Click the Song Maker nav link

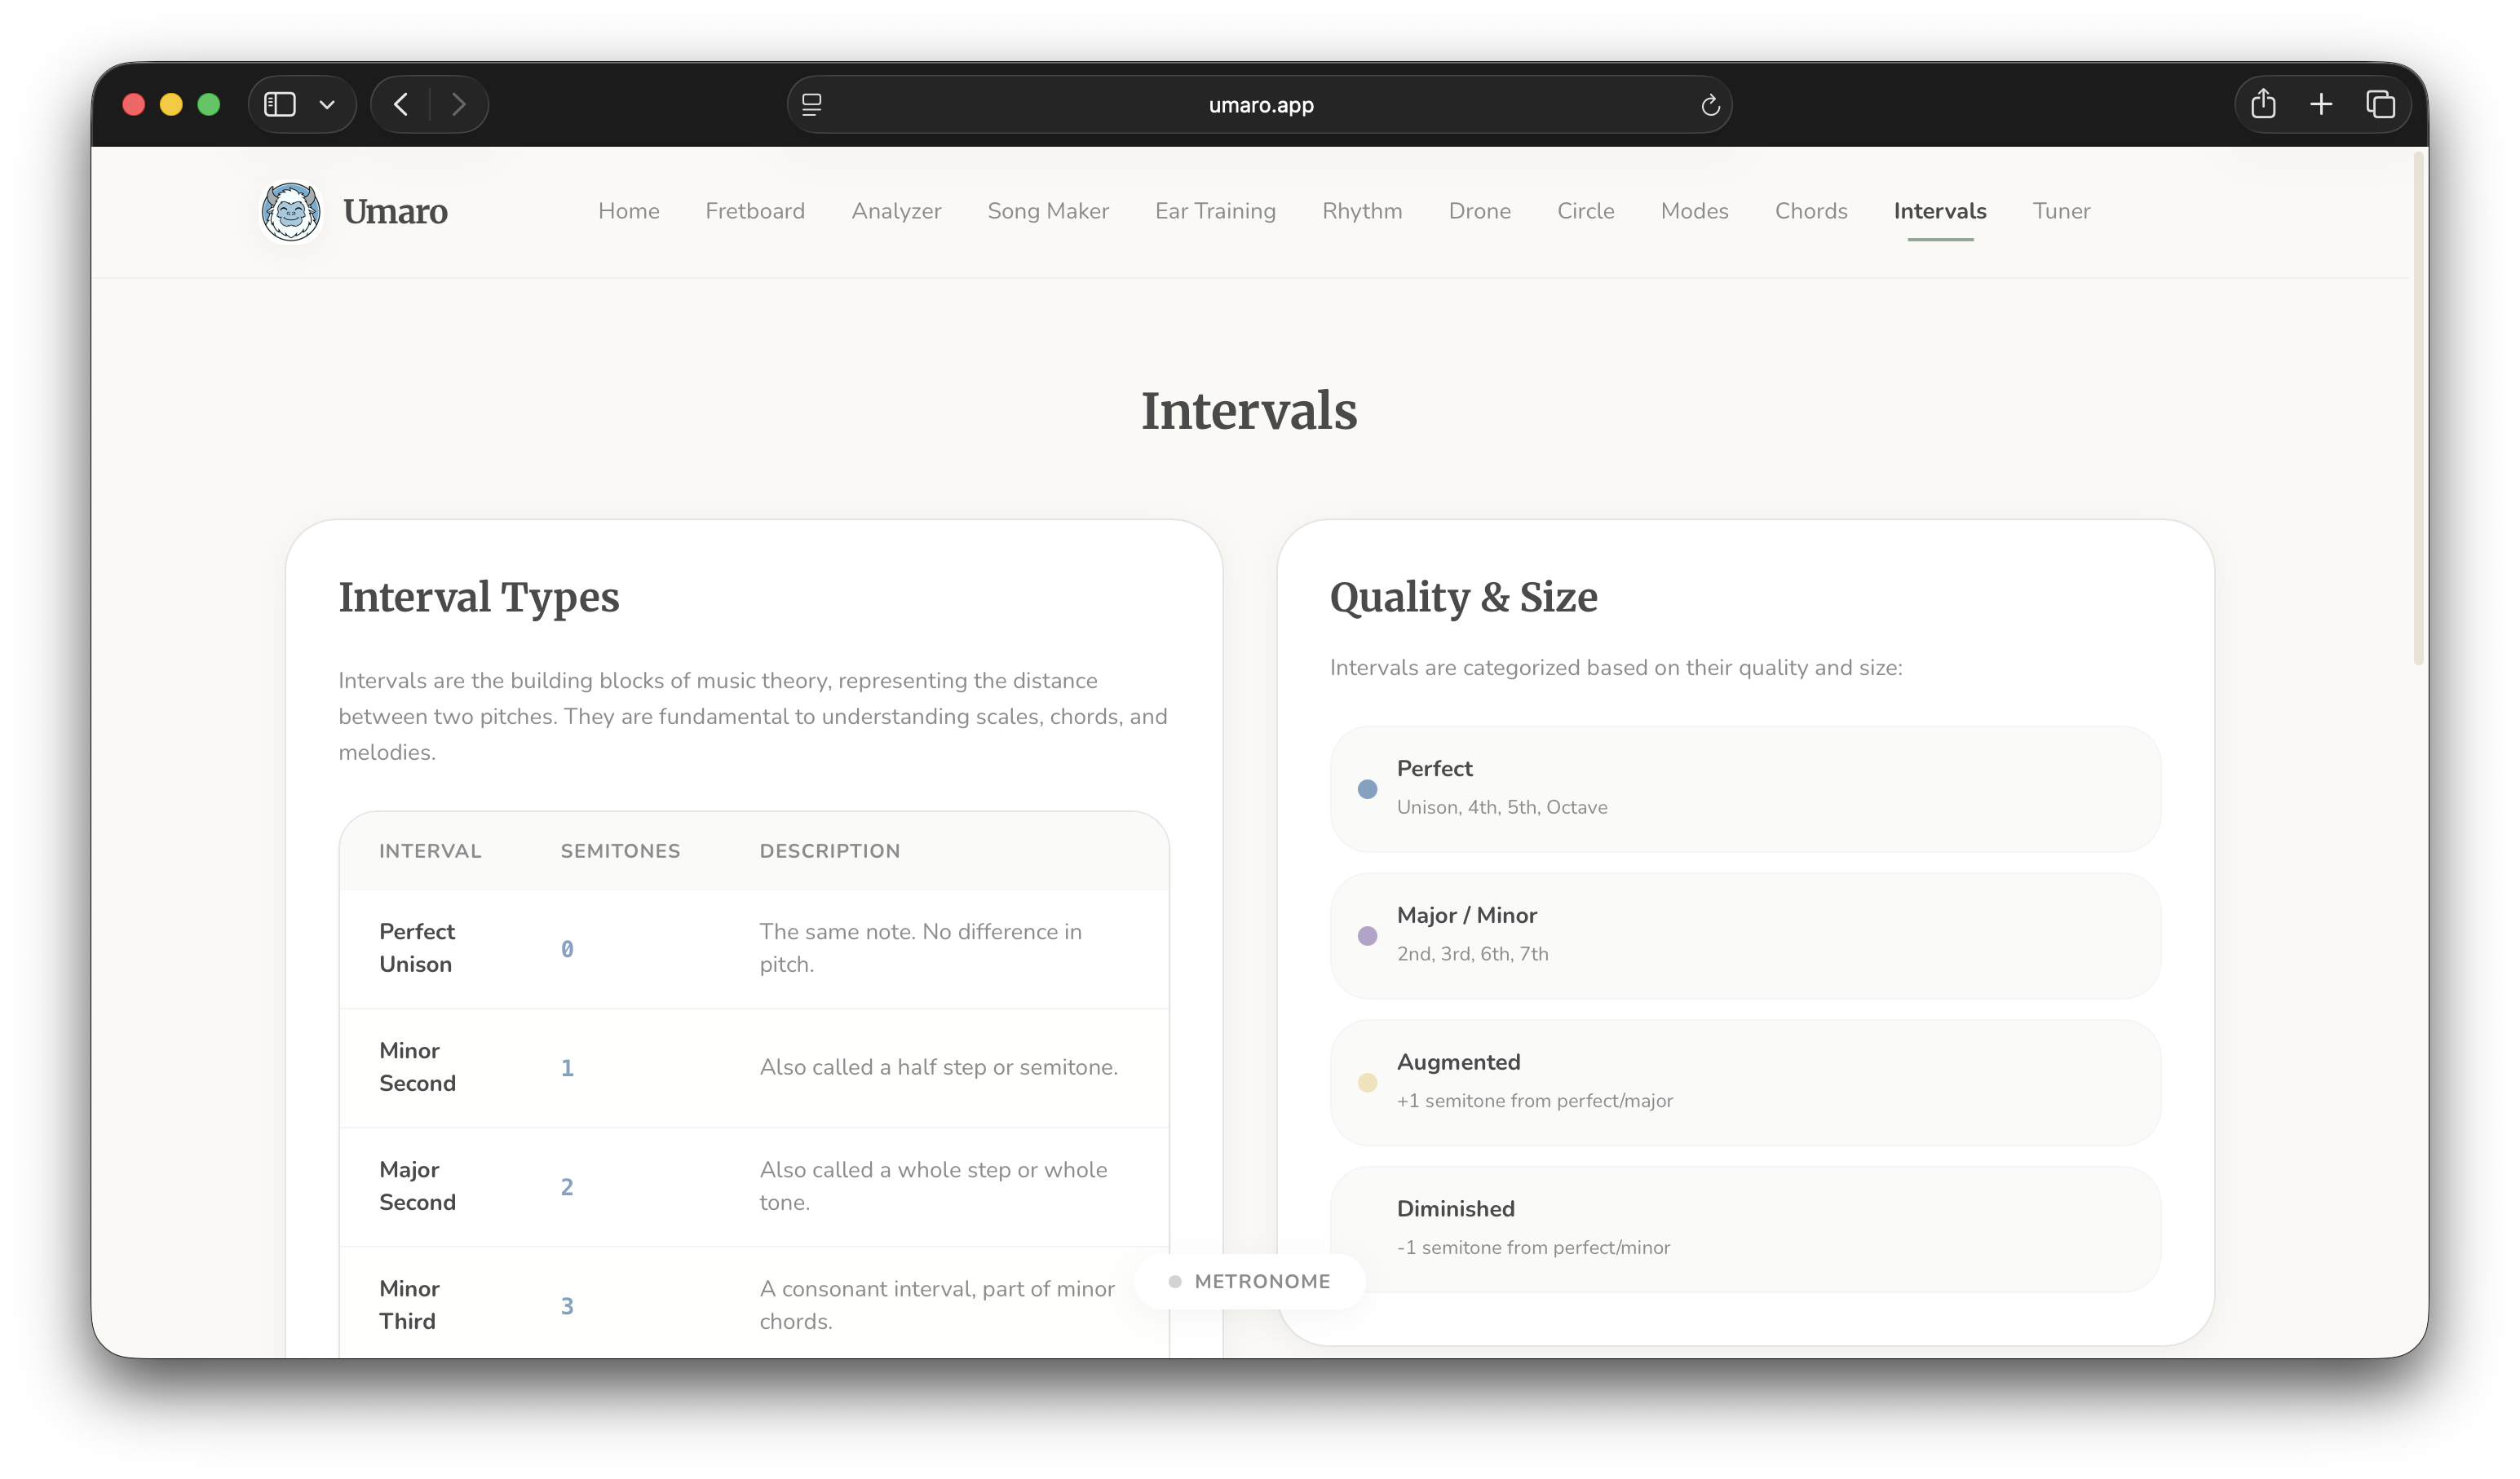(1047, 211)
